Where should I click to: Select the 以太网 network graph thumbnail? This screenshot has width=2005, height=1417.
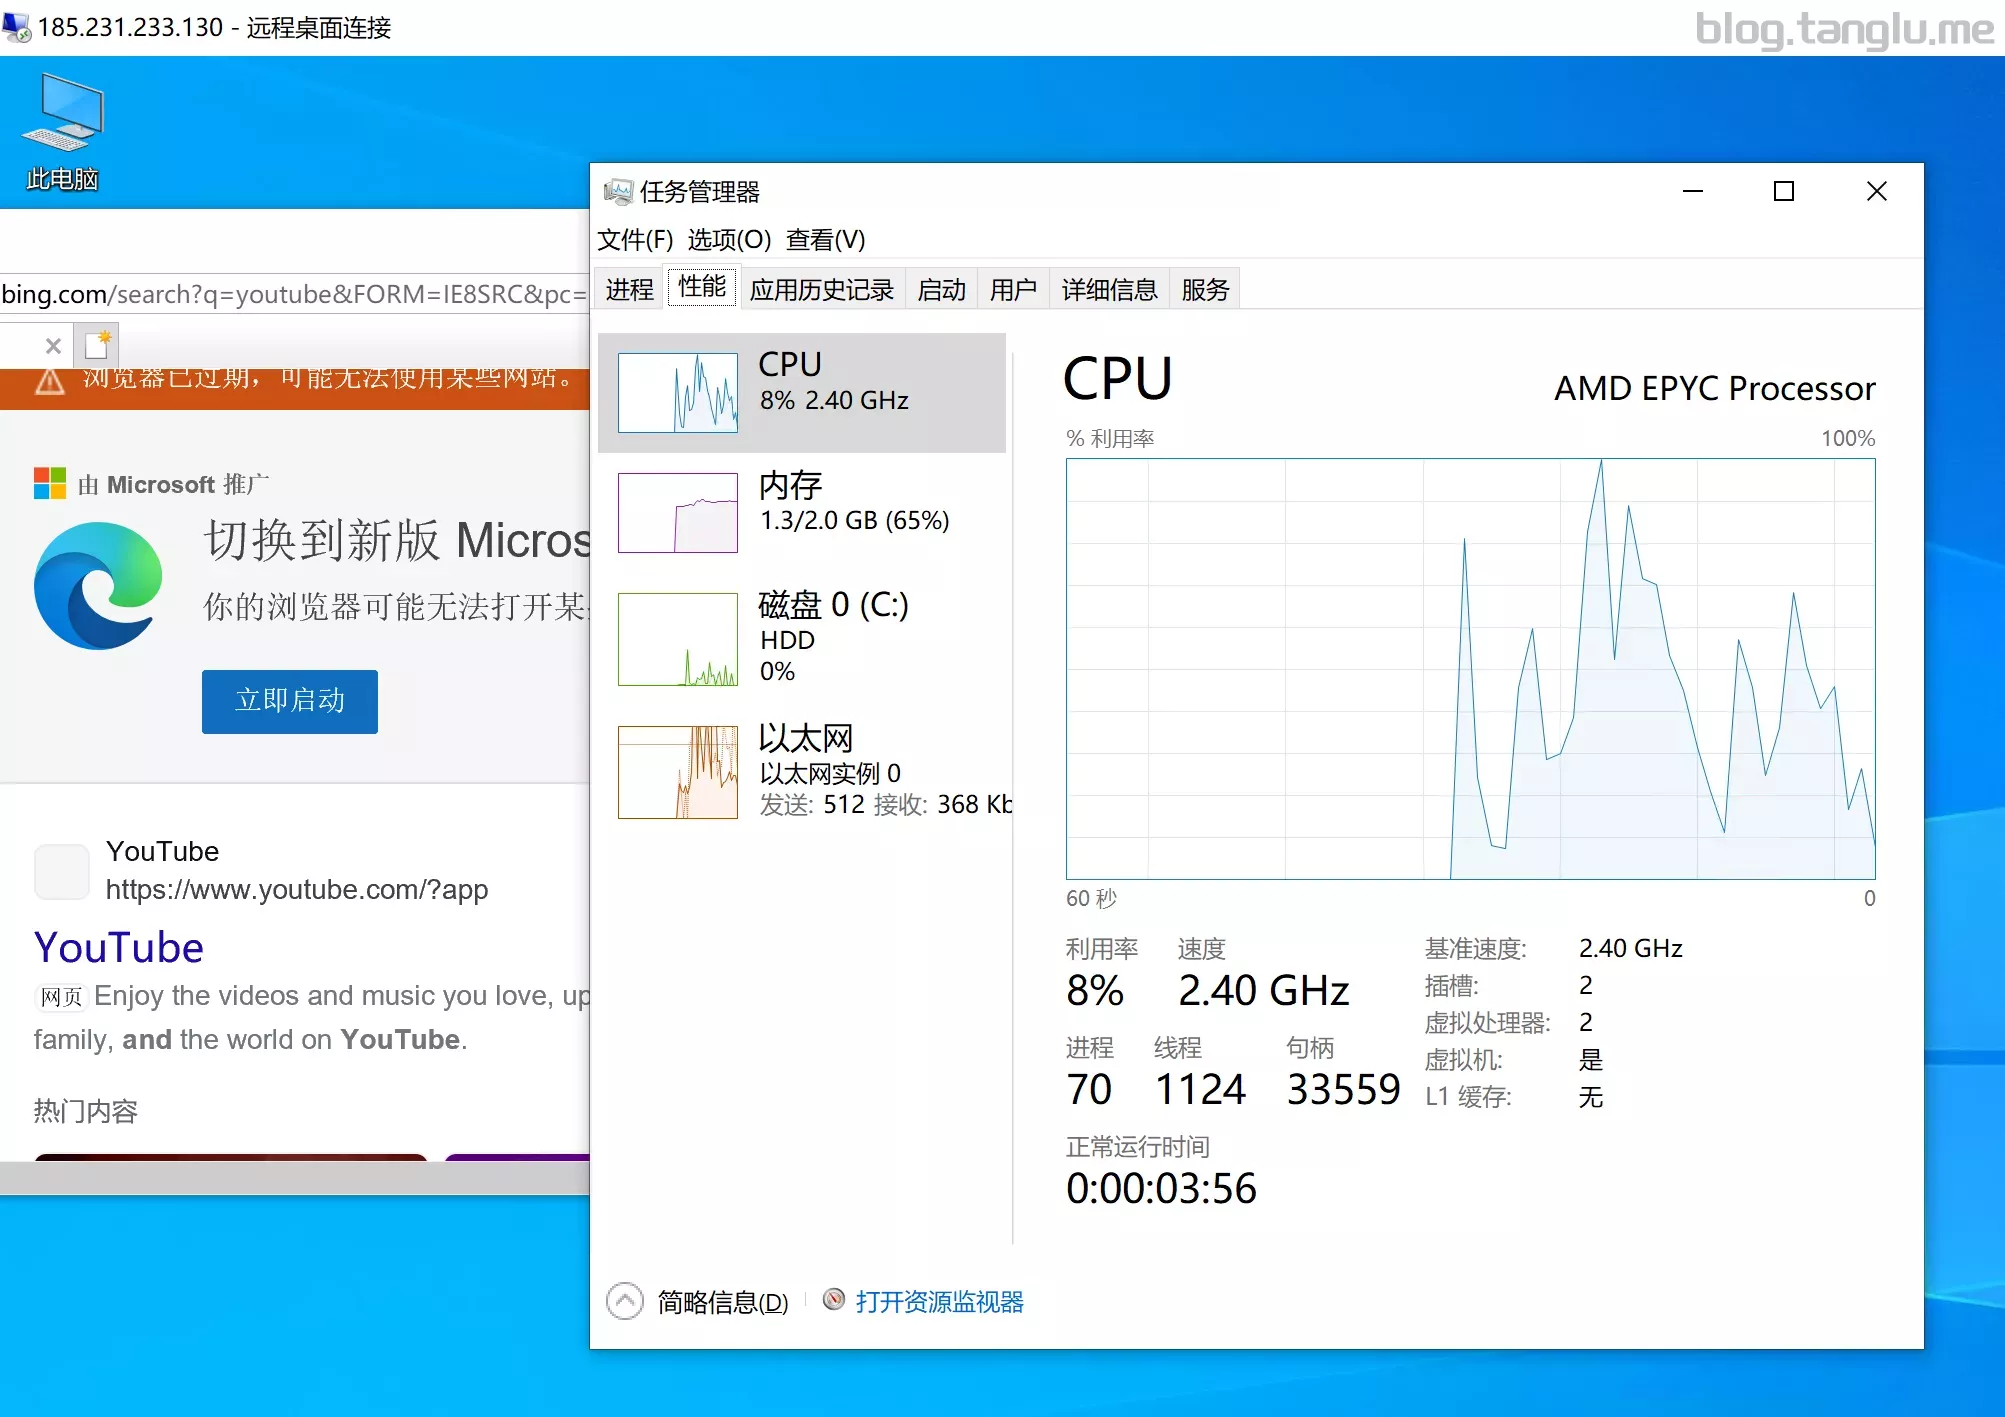coord(678,772)
